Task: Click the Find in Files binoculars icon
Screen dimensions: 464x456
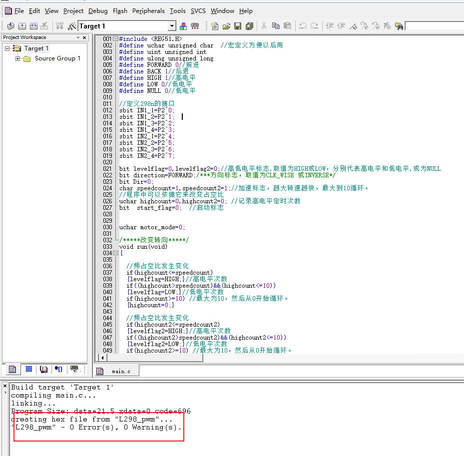Action: pyautogui.click(x=399, y=26)
